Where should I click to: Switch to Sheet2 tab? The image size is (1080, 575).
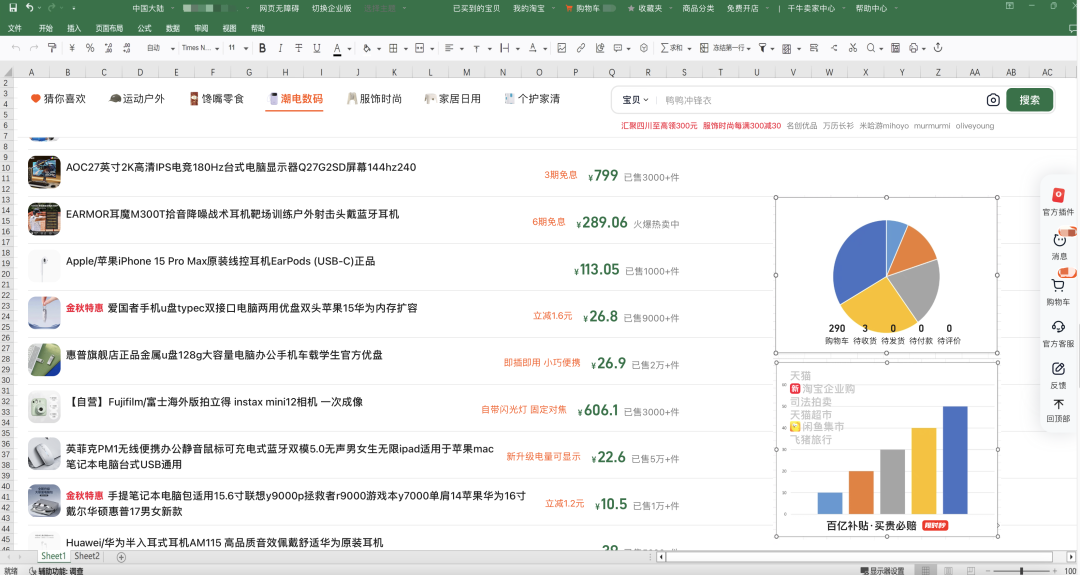coord(87,556)
